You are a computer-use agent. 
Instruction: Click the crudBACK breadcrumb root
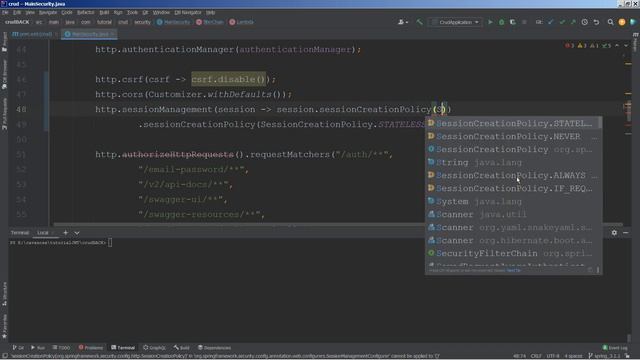(17, 22)
